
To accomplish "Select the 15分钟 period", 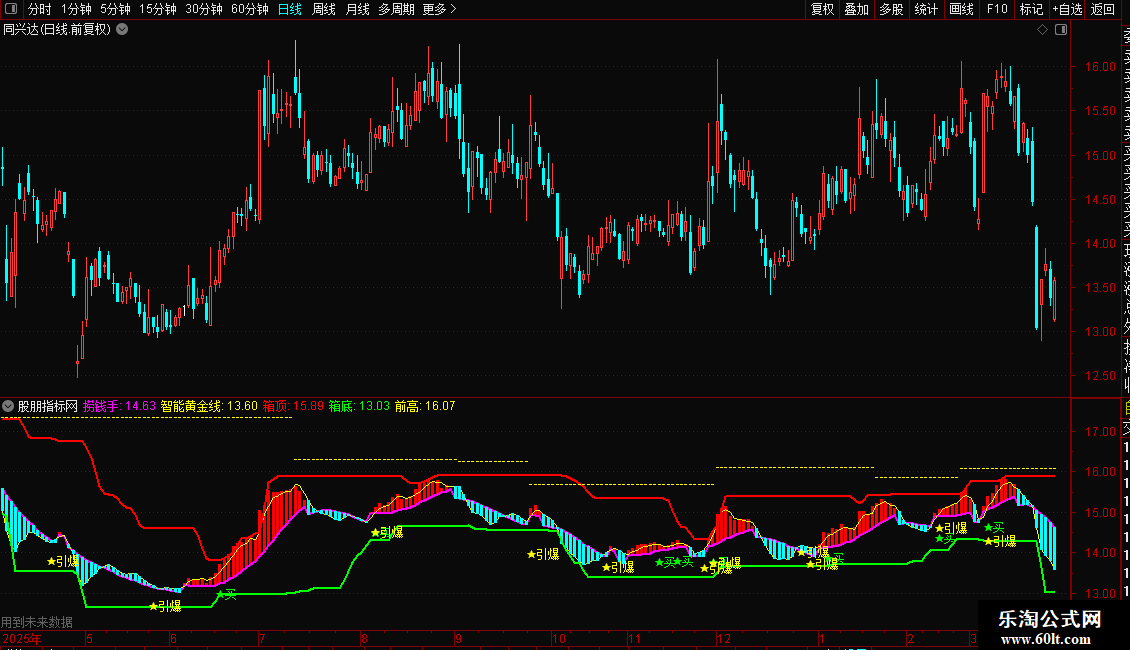I will [x=158, y=9].
